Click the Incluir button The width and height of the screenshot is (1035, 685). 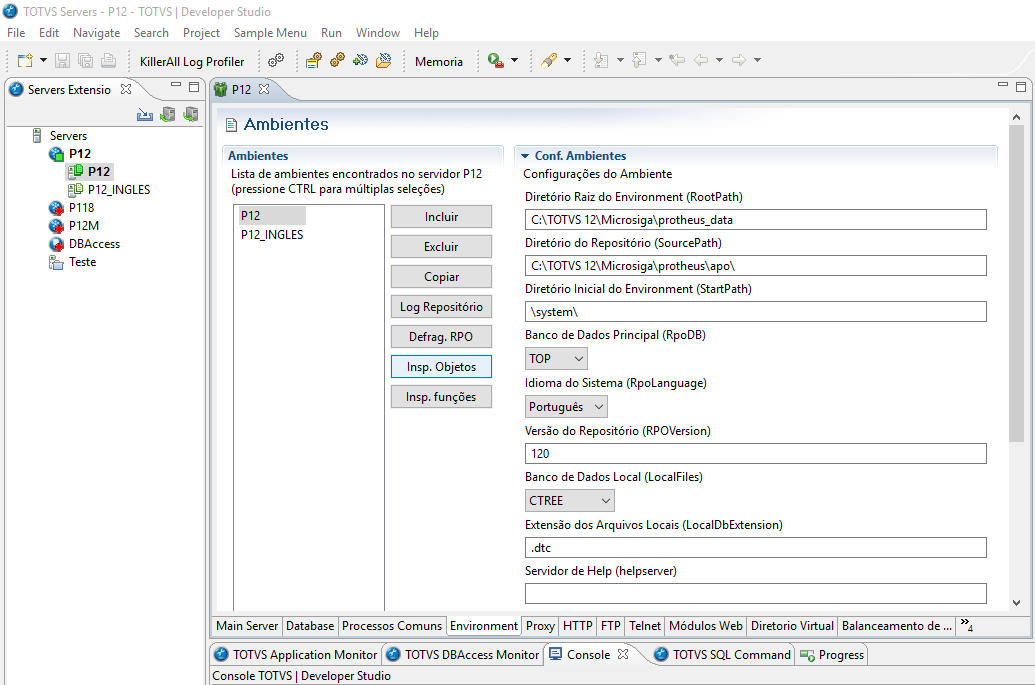coord(441,216)
